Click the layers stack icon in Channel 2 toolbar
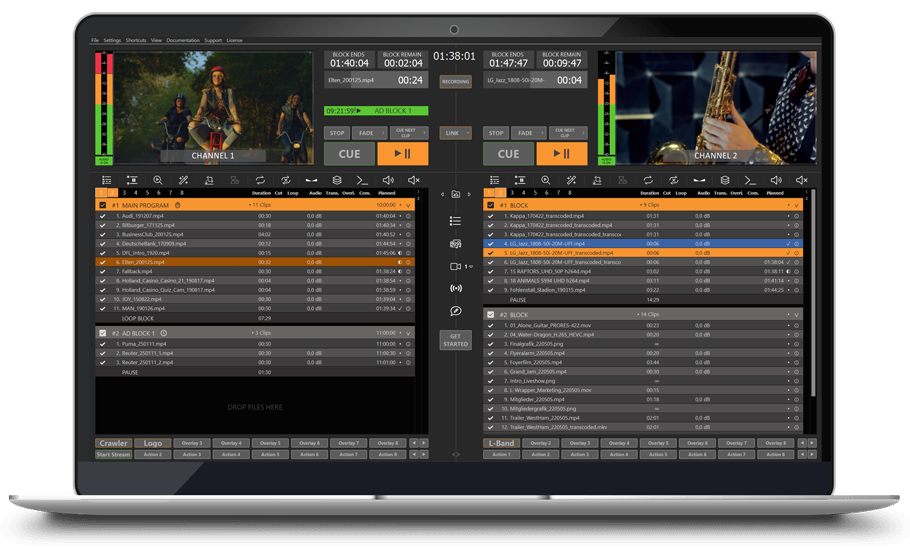The image size is (910, 550). coord(724,180)
